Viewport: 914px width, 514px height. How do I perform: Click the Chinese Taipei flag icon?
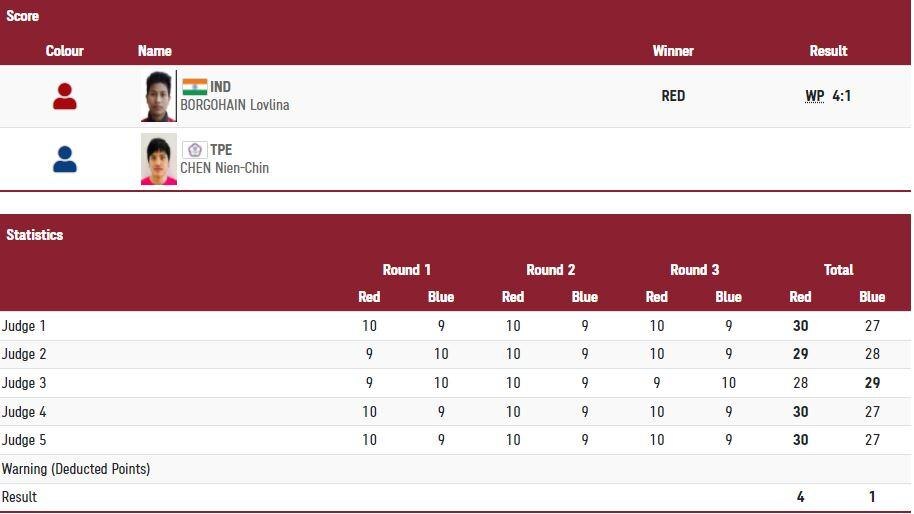194,150
